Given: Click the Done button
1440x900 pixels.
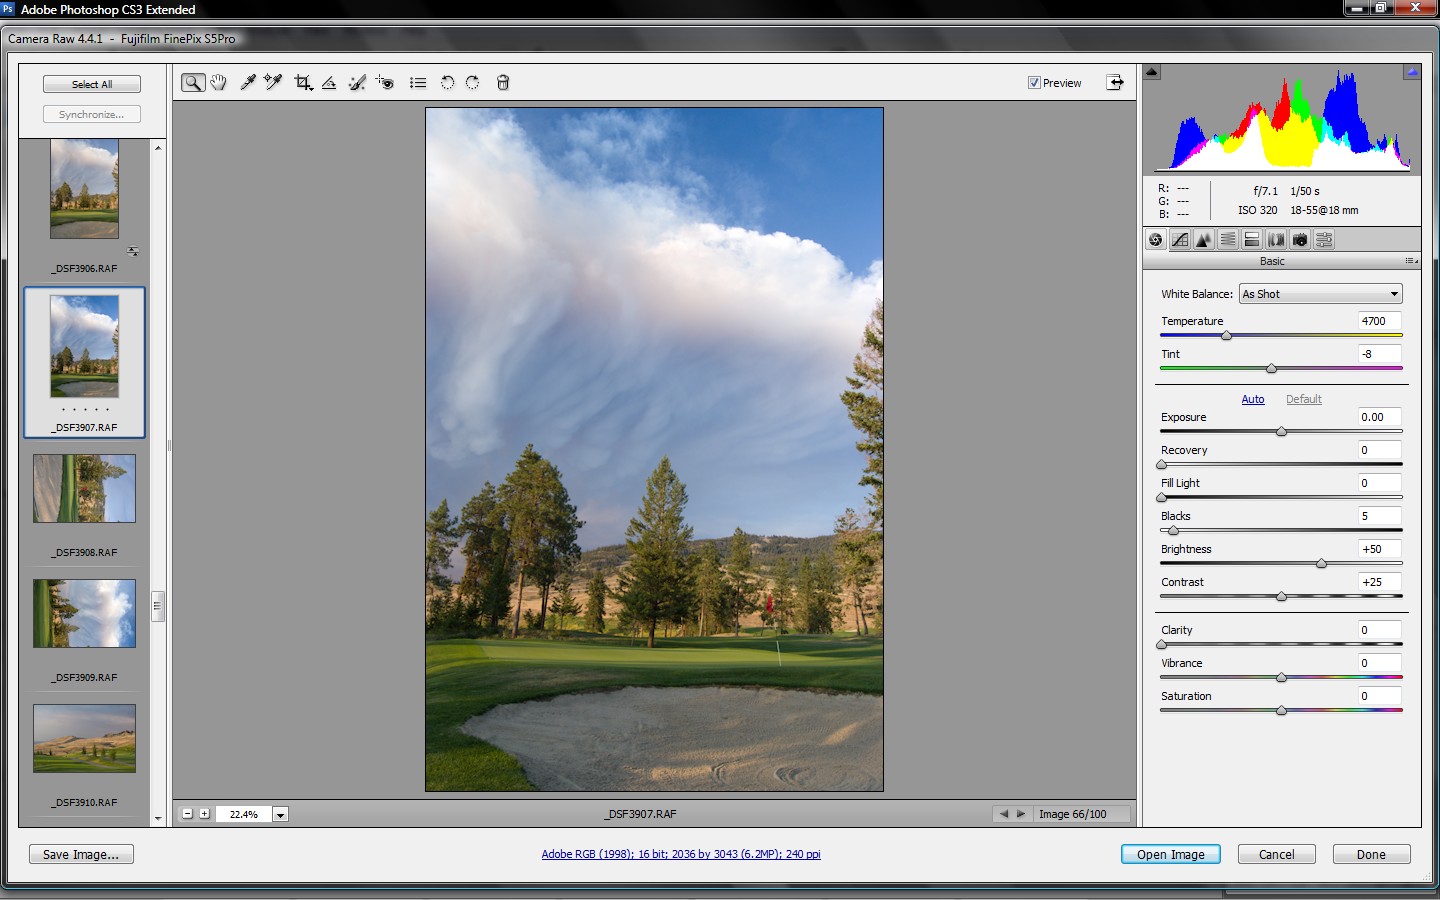Looking at the screenshot, I should click(1372, 855).
